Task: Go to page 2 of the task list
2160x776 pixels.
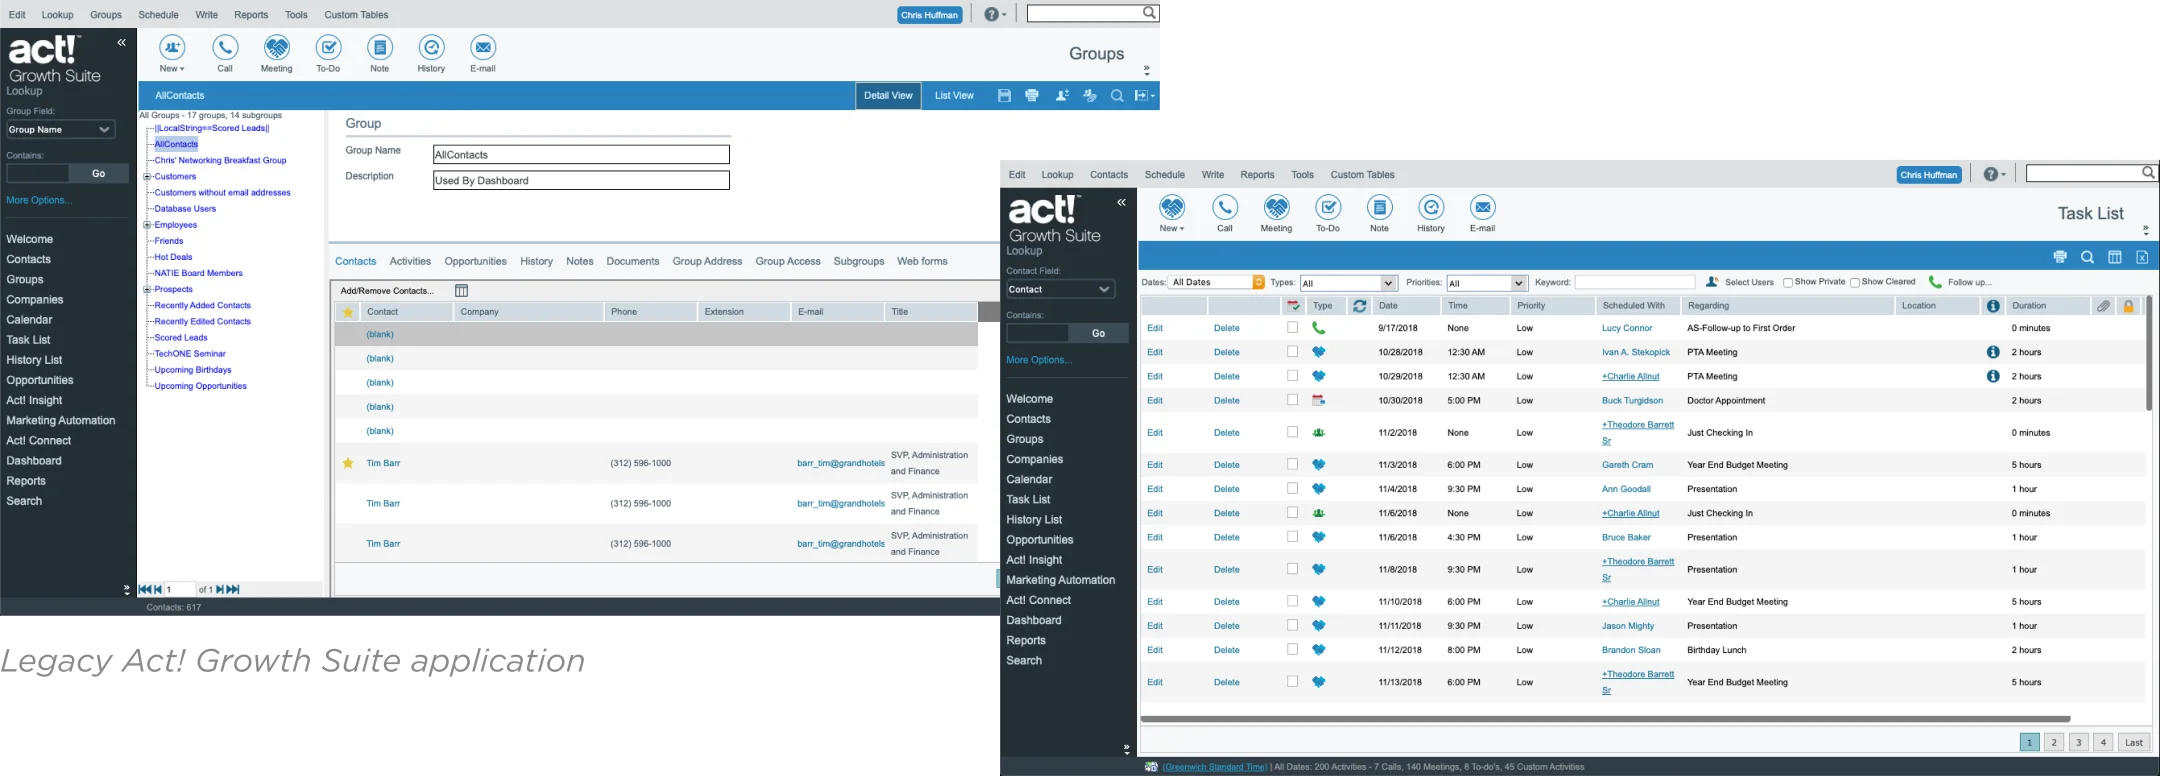Action: coord(2054,742)
